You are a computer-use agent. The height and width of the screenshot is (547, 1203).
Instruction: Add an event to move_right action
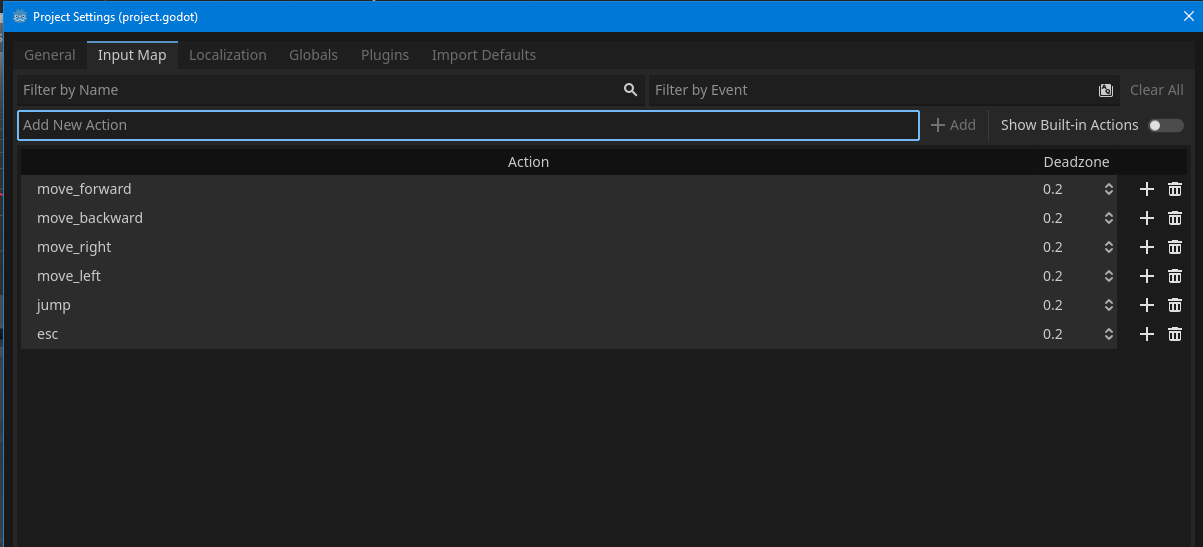1146,248
